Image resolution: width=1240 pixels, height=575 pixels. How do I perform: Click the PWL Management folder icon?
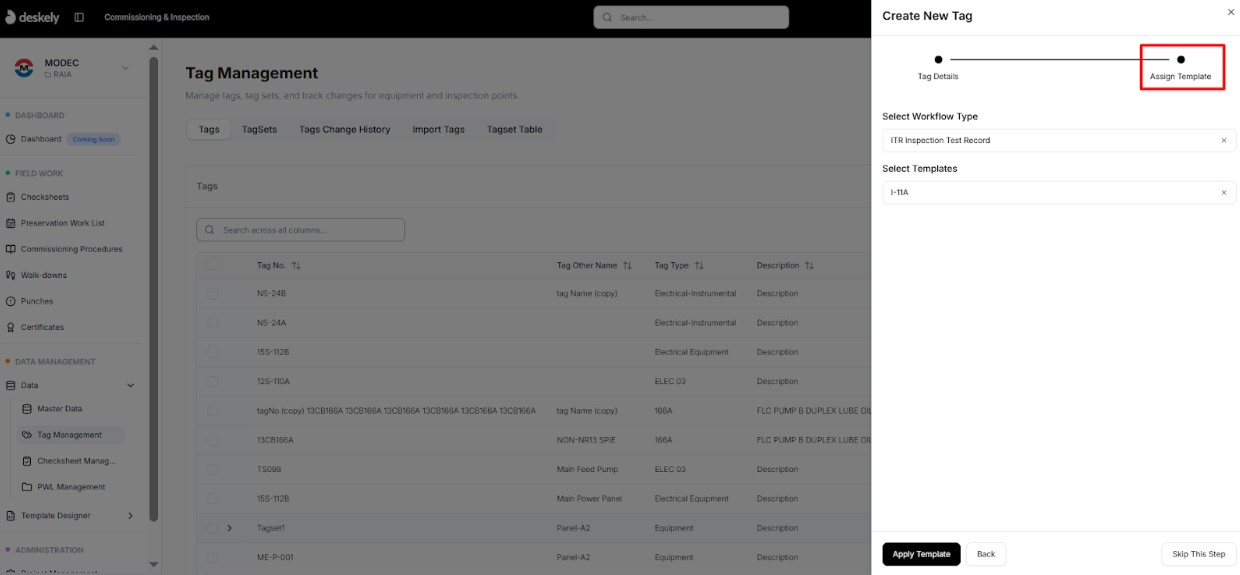click(27, 487)
